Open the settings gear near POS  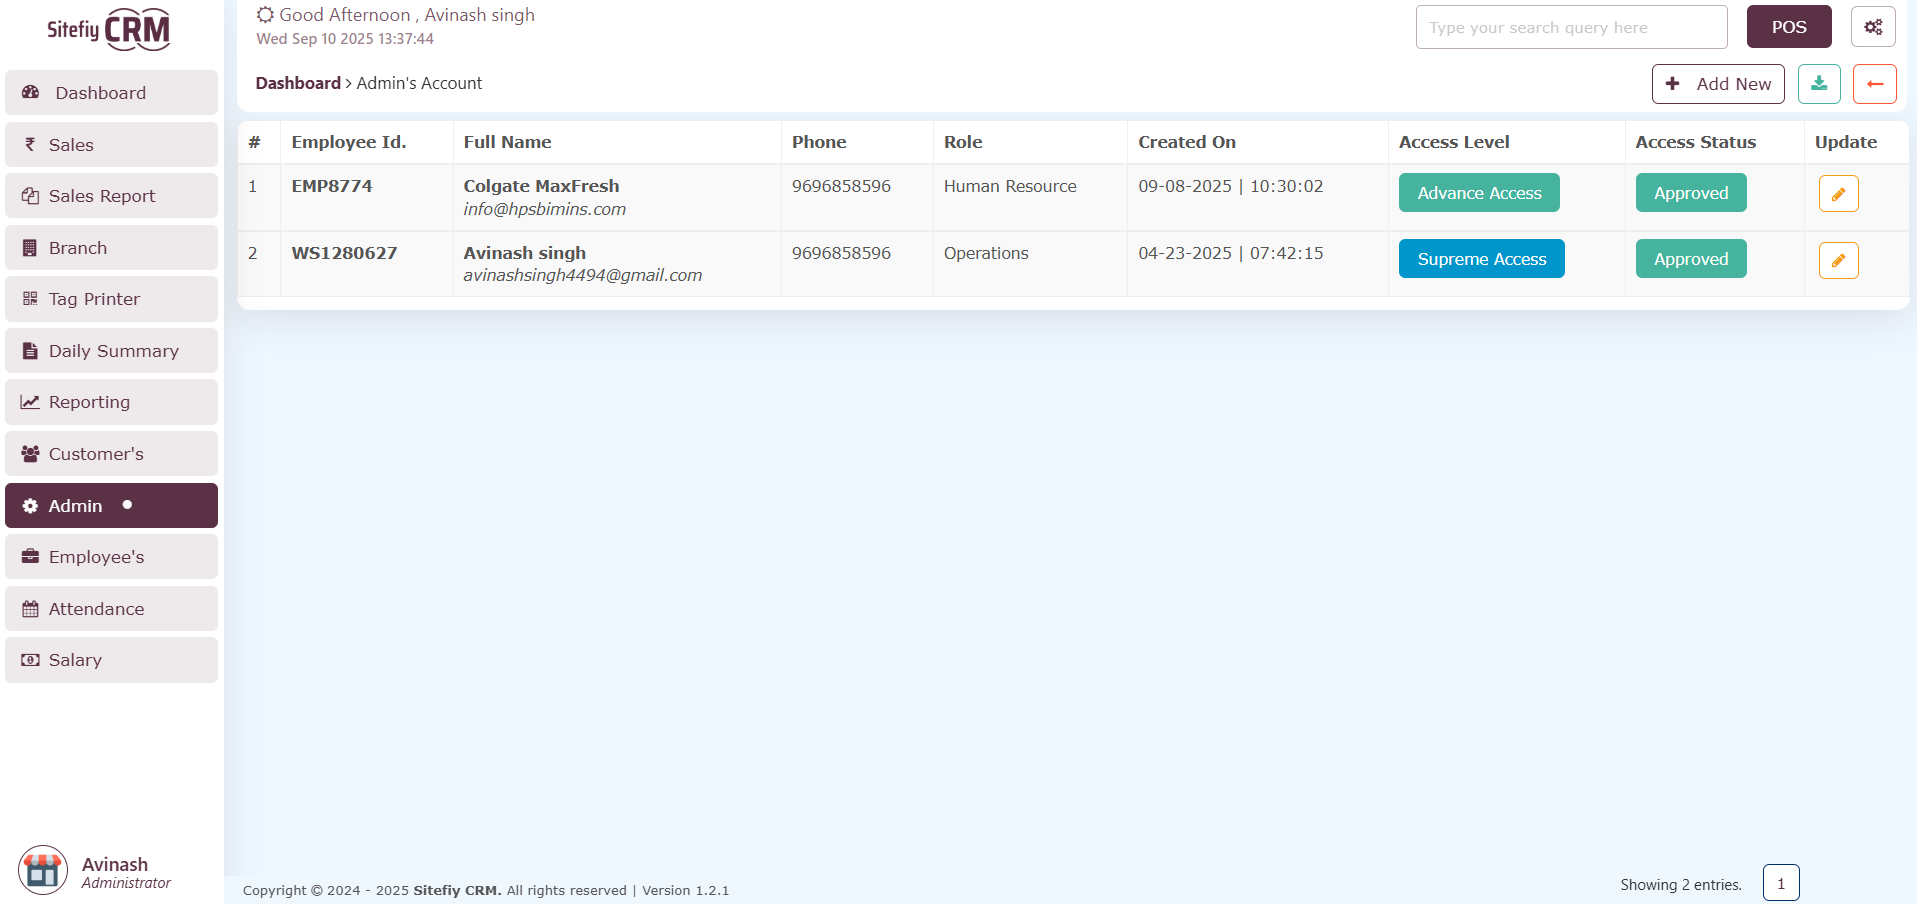[1873, 27]
